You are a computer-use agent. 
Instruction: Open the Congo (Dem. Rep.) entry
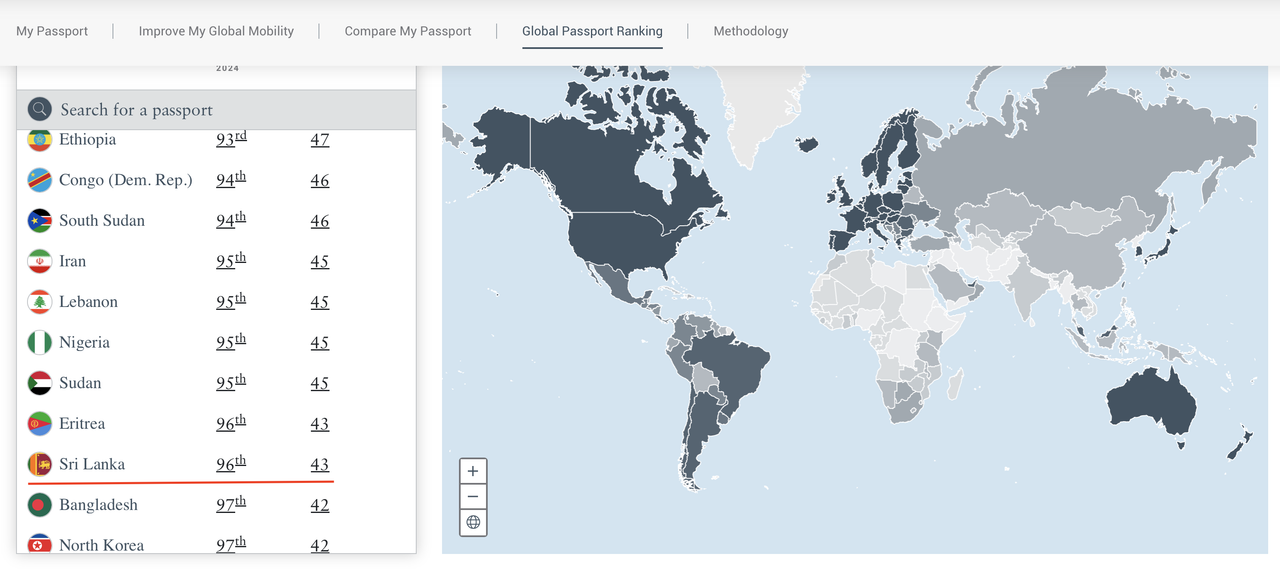coord(126,180)
